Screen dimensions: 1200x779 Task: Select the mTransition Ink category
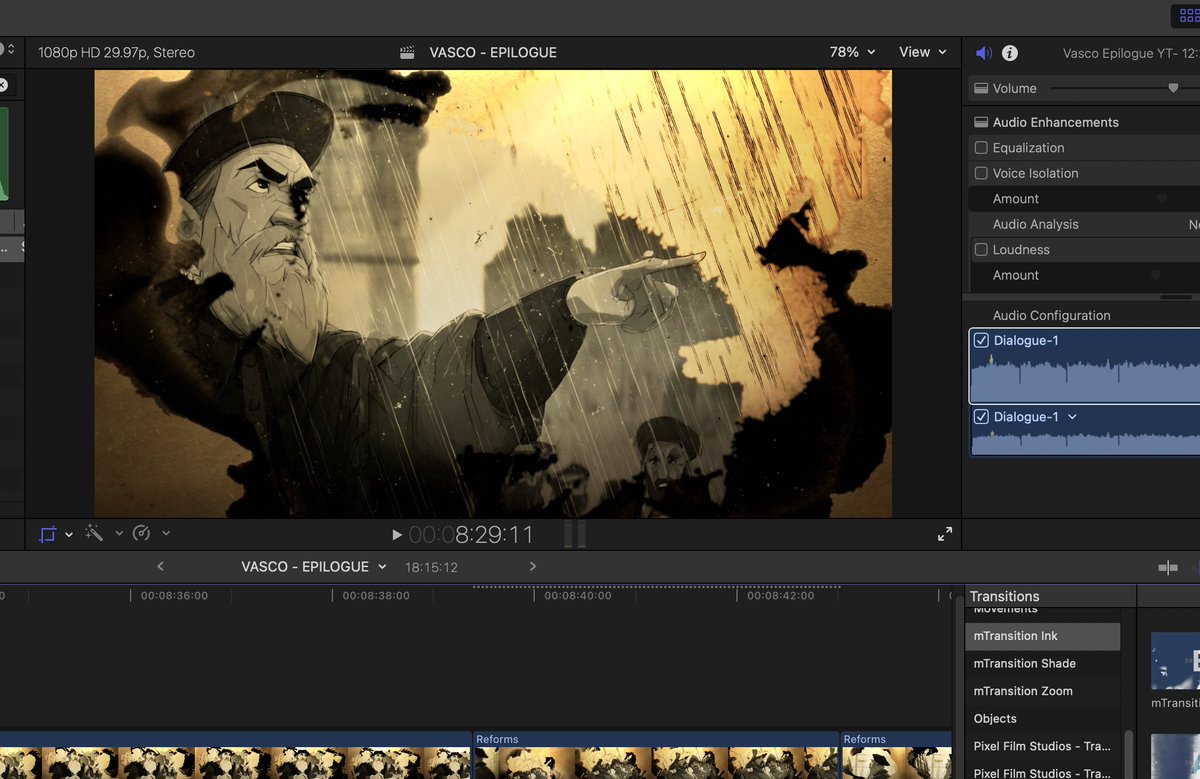point(1043,636)
